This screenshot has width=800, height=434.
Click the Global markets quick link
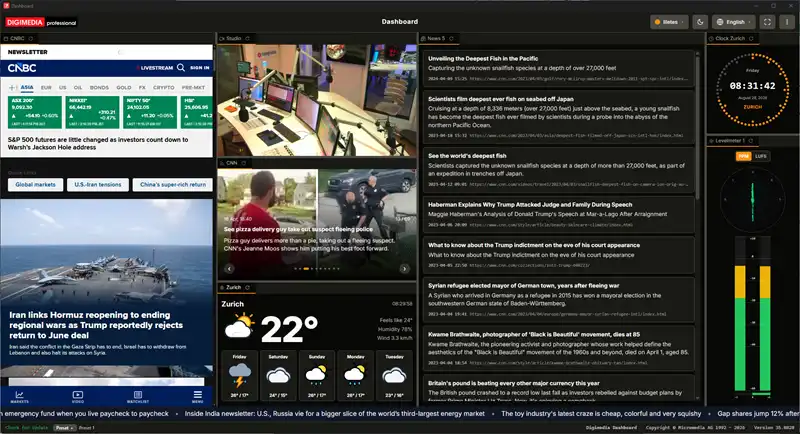point(35,185)
